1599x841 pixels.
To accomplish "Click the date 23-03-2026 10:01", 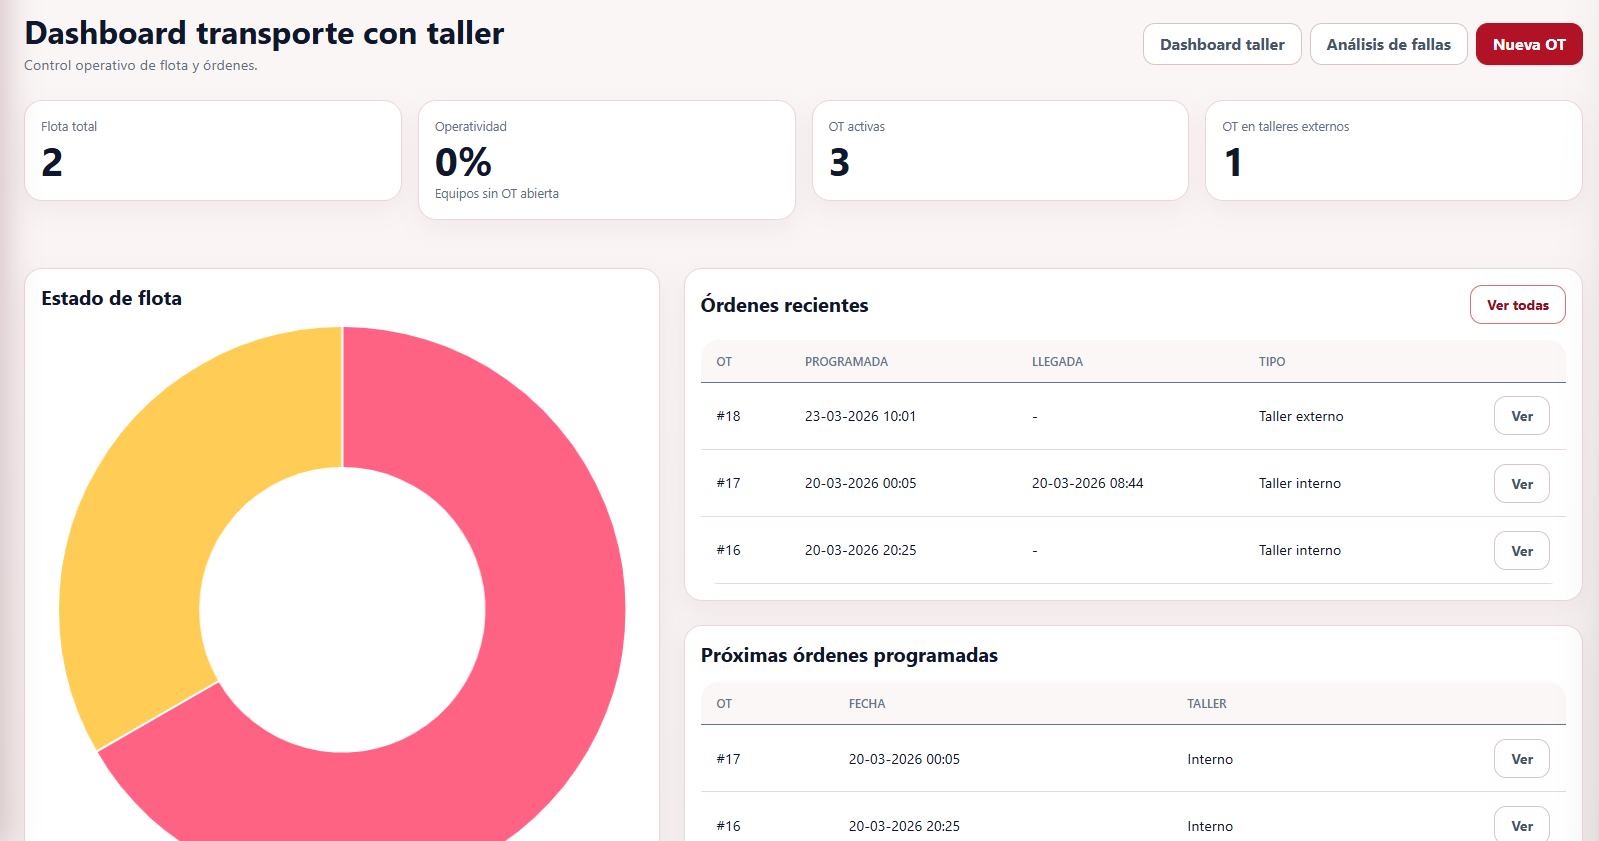I will coord(860,416).
